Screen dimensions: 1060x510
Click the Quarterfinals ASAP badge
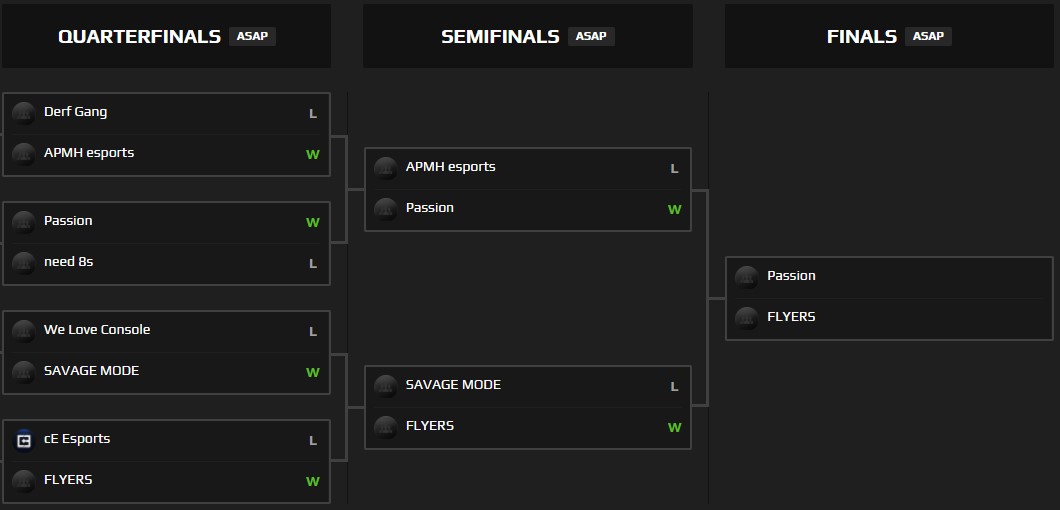click(x=252, y=36)
